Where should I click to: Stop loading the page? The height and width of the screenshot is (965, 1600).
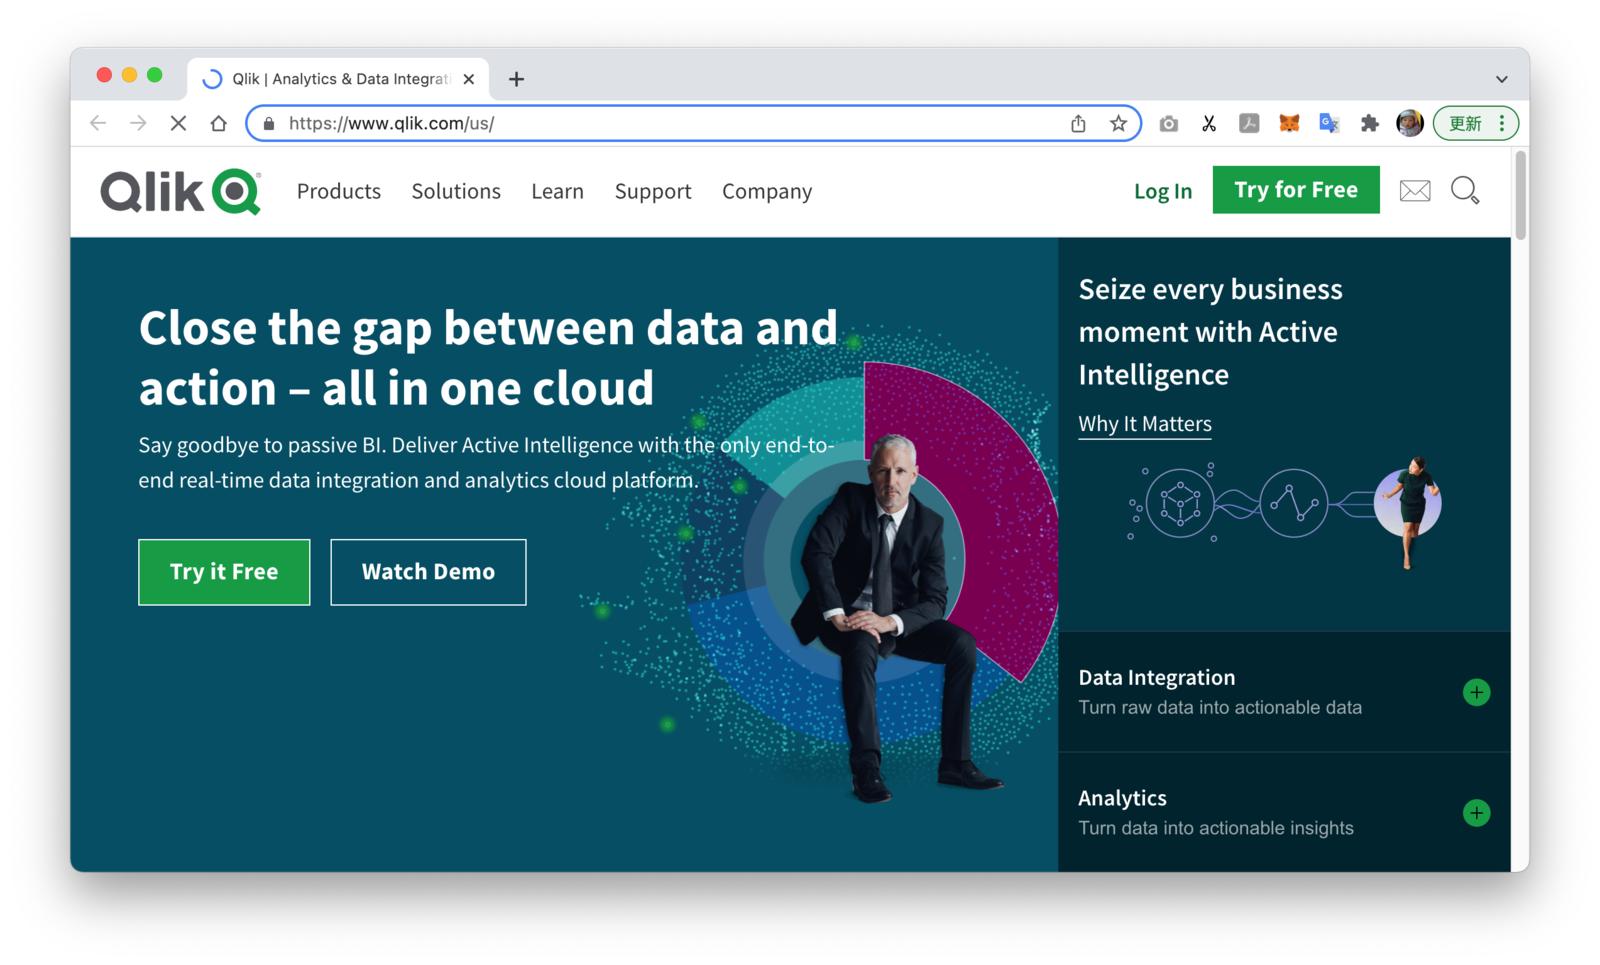point(178,123)
